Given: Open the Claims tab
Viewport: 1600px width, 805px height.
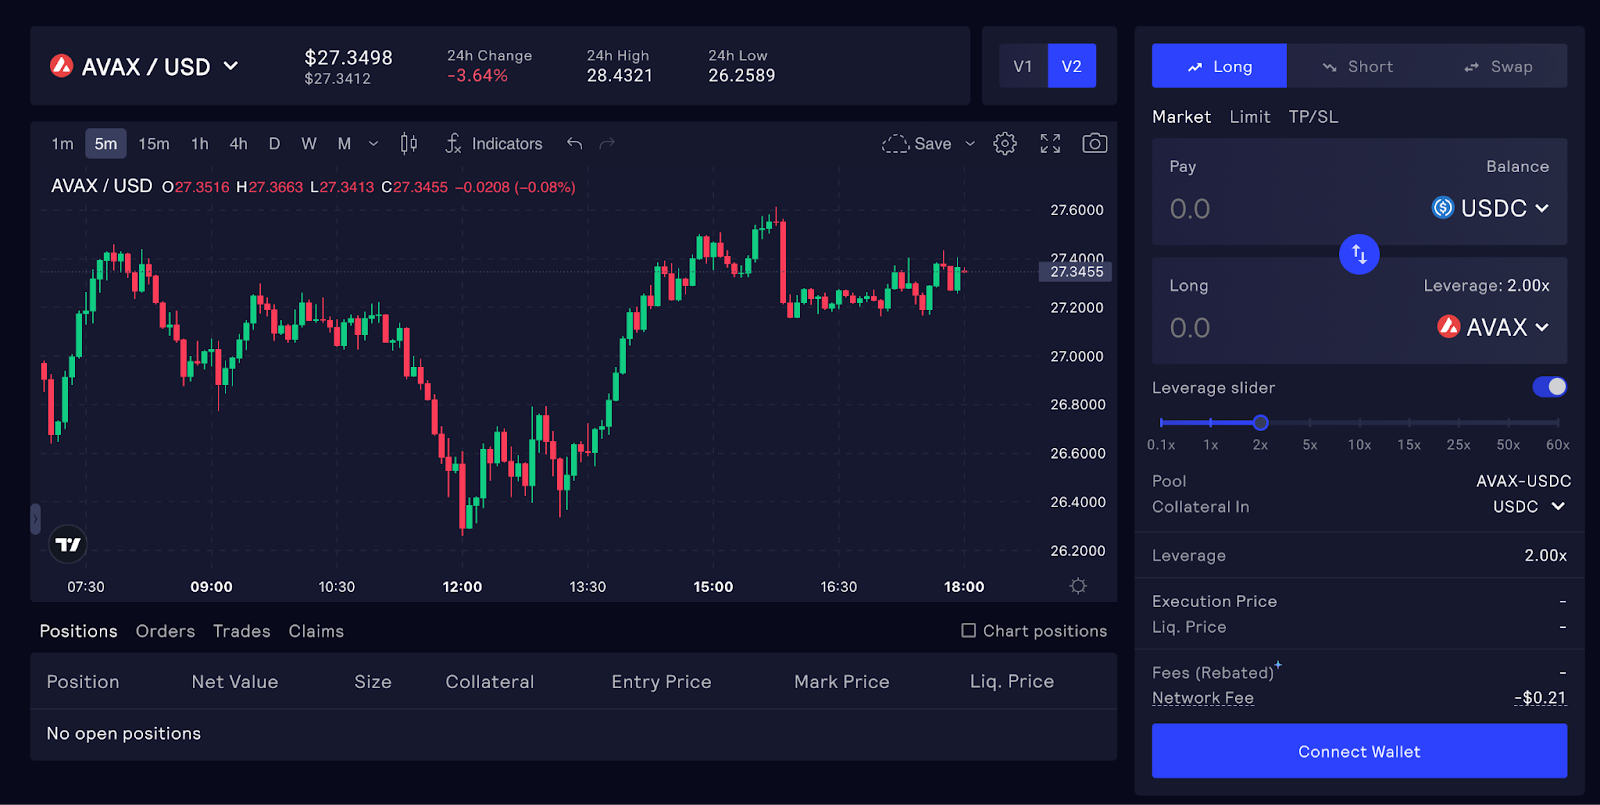Looking at the screenshot, I should pyautogui.click(x=316, y=631).
